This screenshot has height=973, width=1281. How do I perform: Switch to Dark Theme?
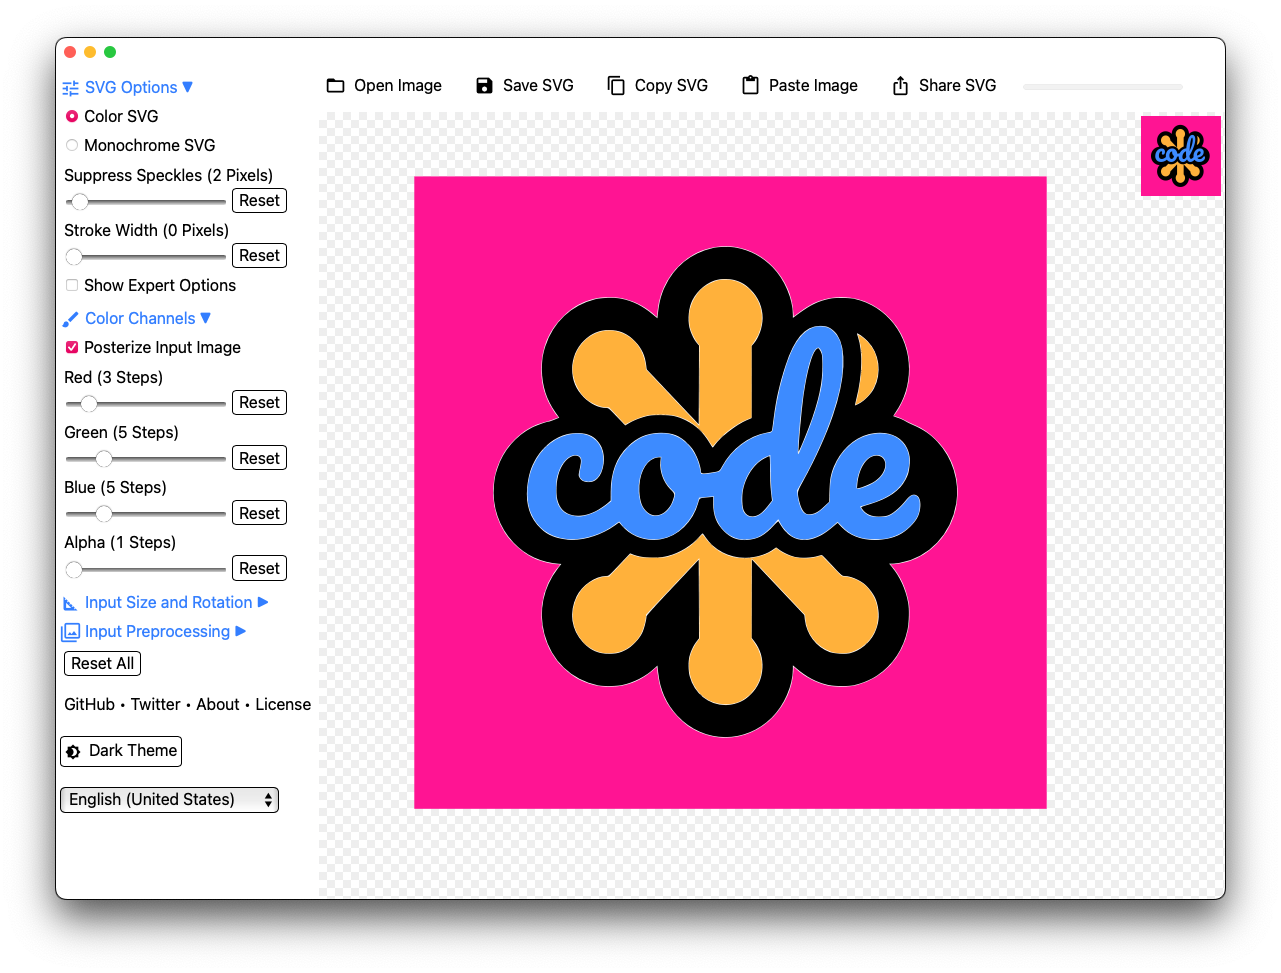coord(121,751)
